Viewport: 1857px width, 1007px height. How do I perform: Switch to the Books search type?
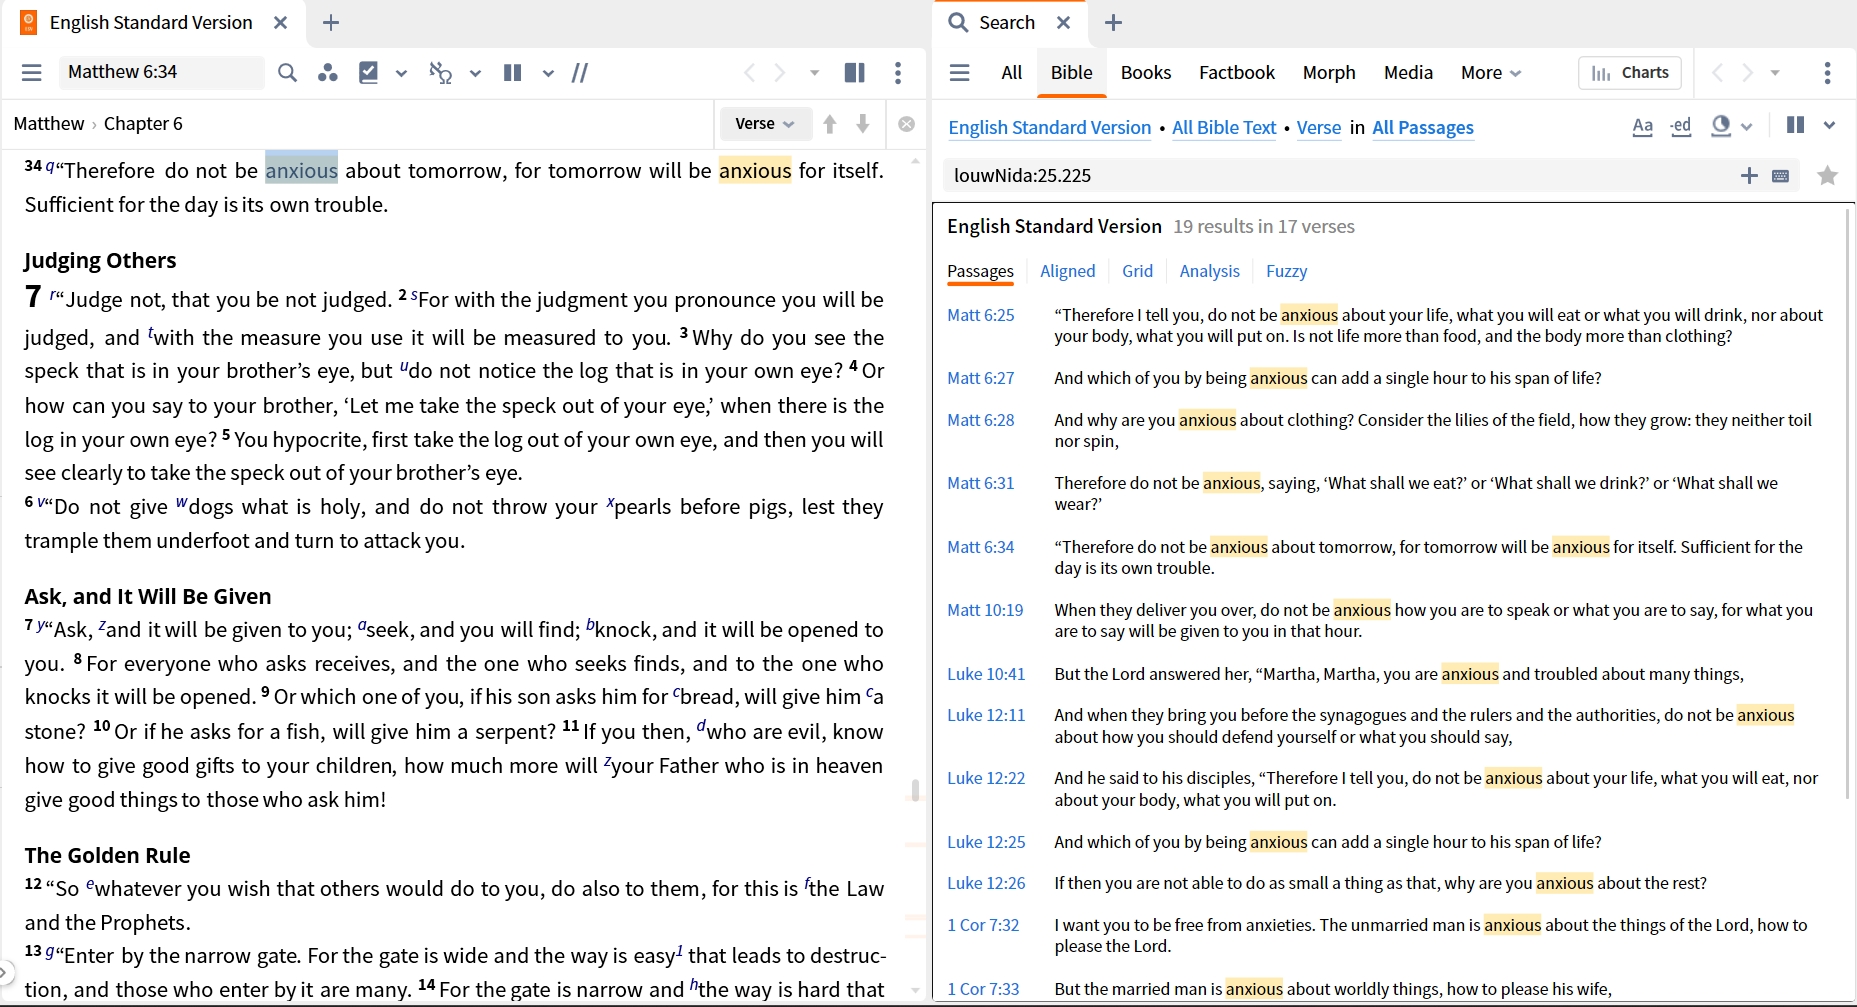[x=1146, y=72]
